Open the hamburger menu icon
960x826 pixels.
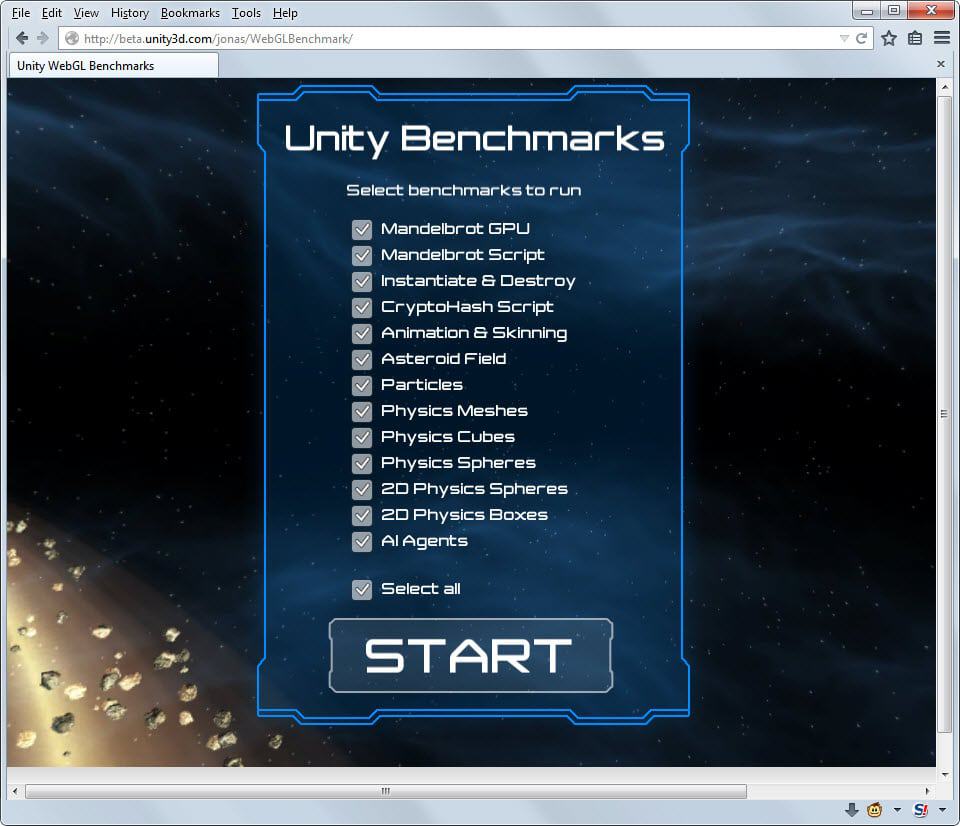point(942,38)
